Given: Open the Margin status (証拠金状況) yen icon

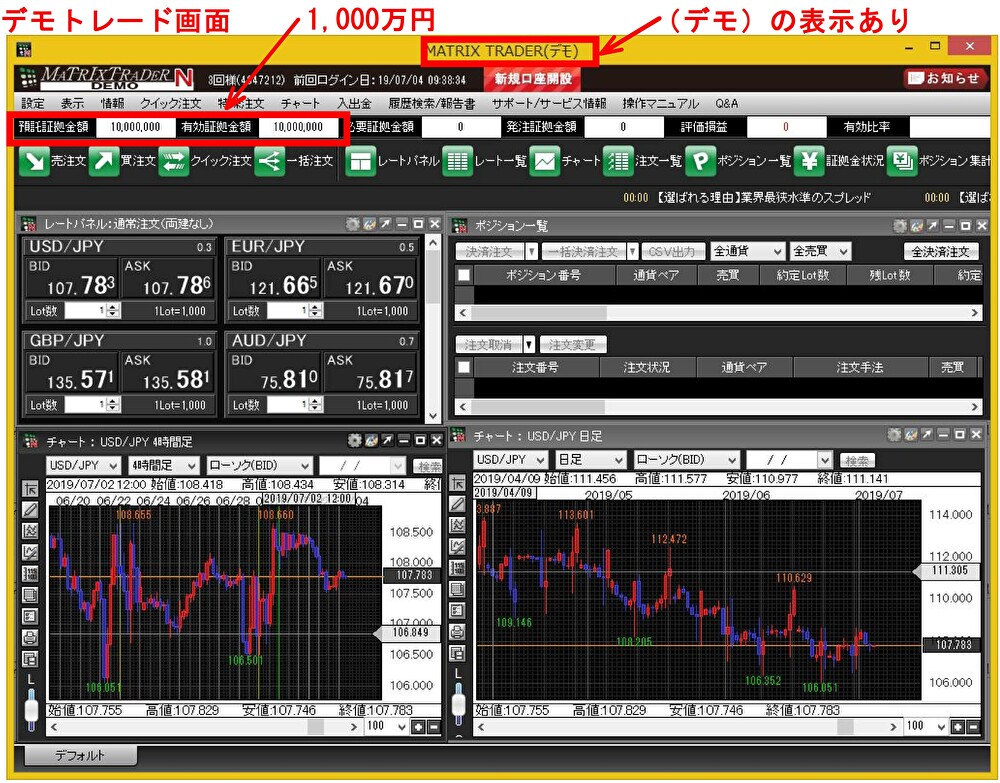Looking at the screenshot, I should pyautogui.click(x=809, y=161).
